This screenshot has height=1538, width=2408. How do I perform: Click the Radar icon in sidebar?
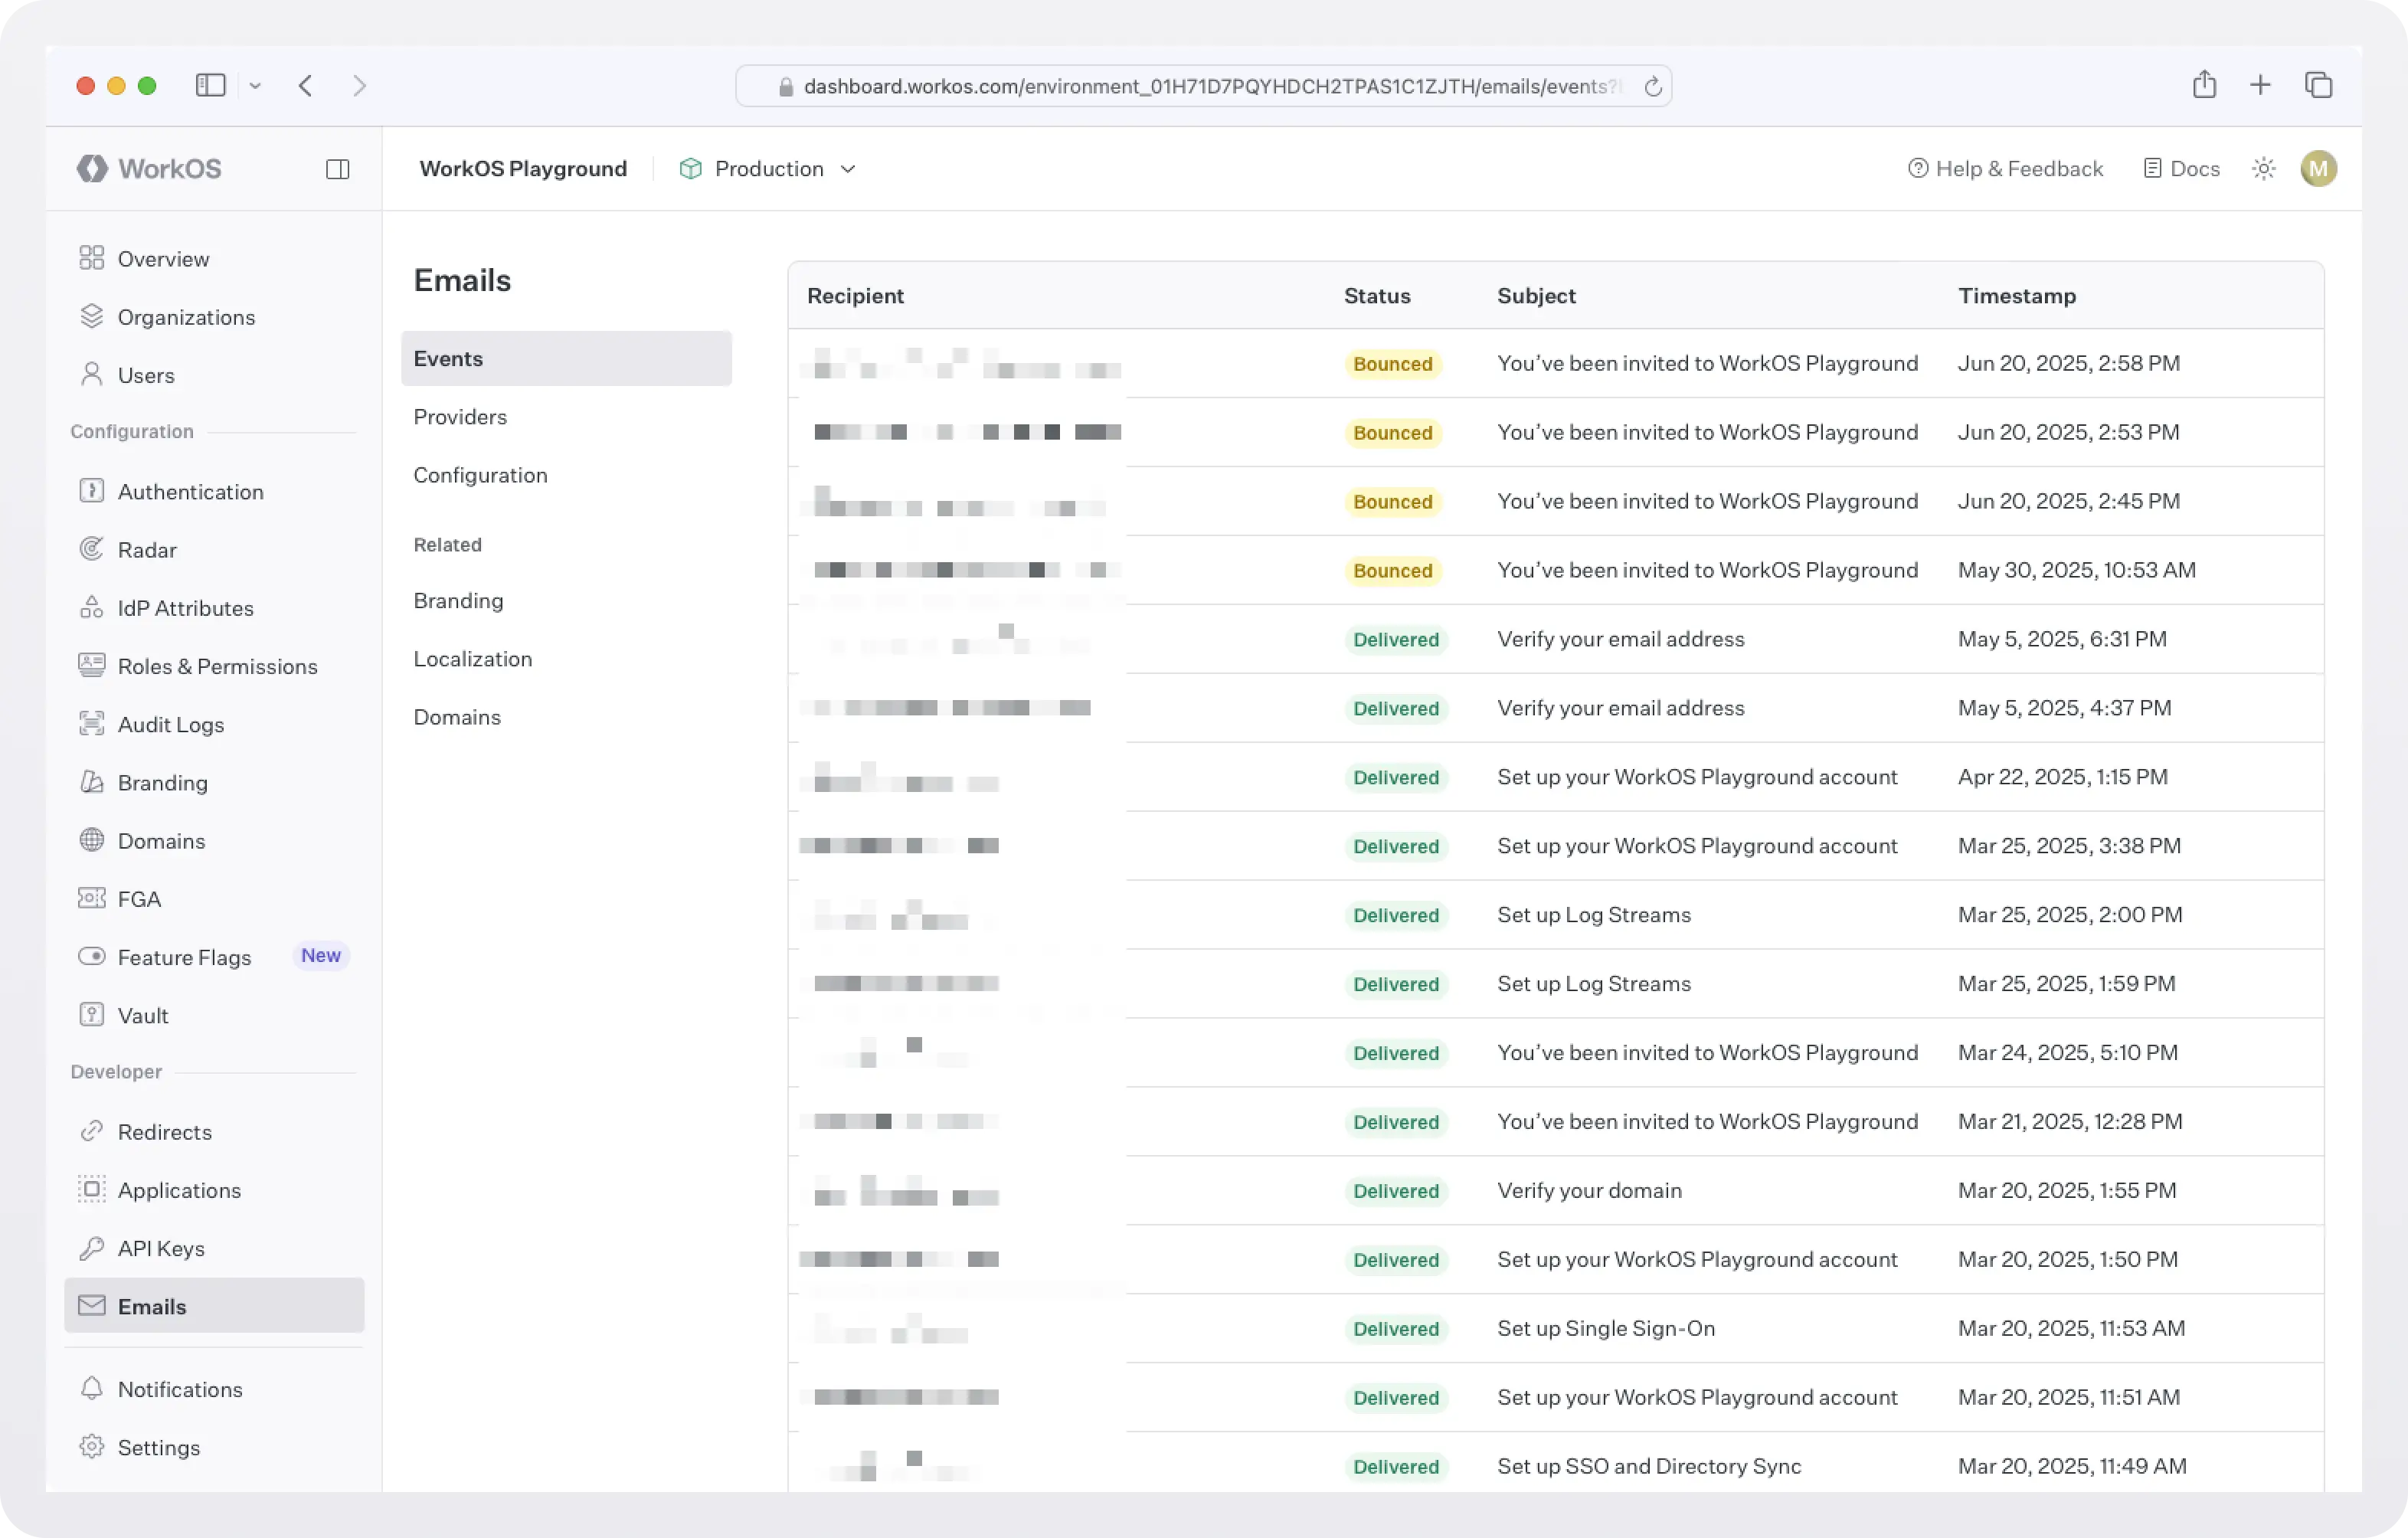91,549
